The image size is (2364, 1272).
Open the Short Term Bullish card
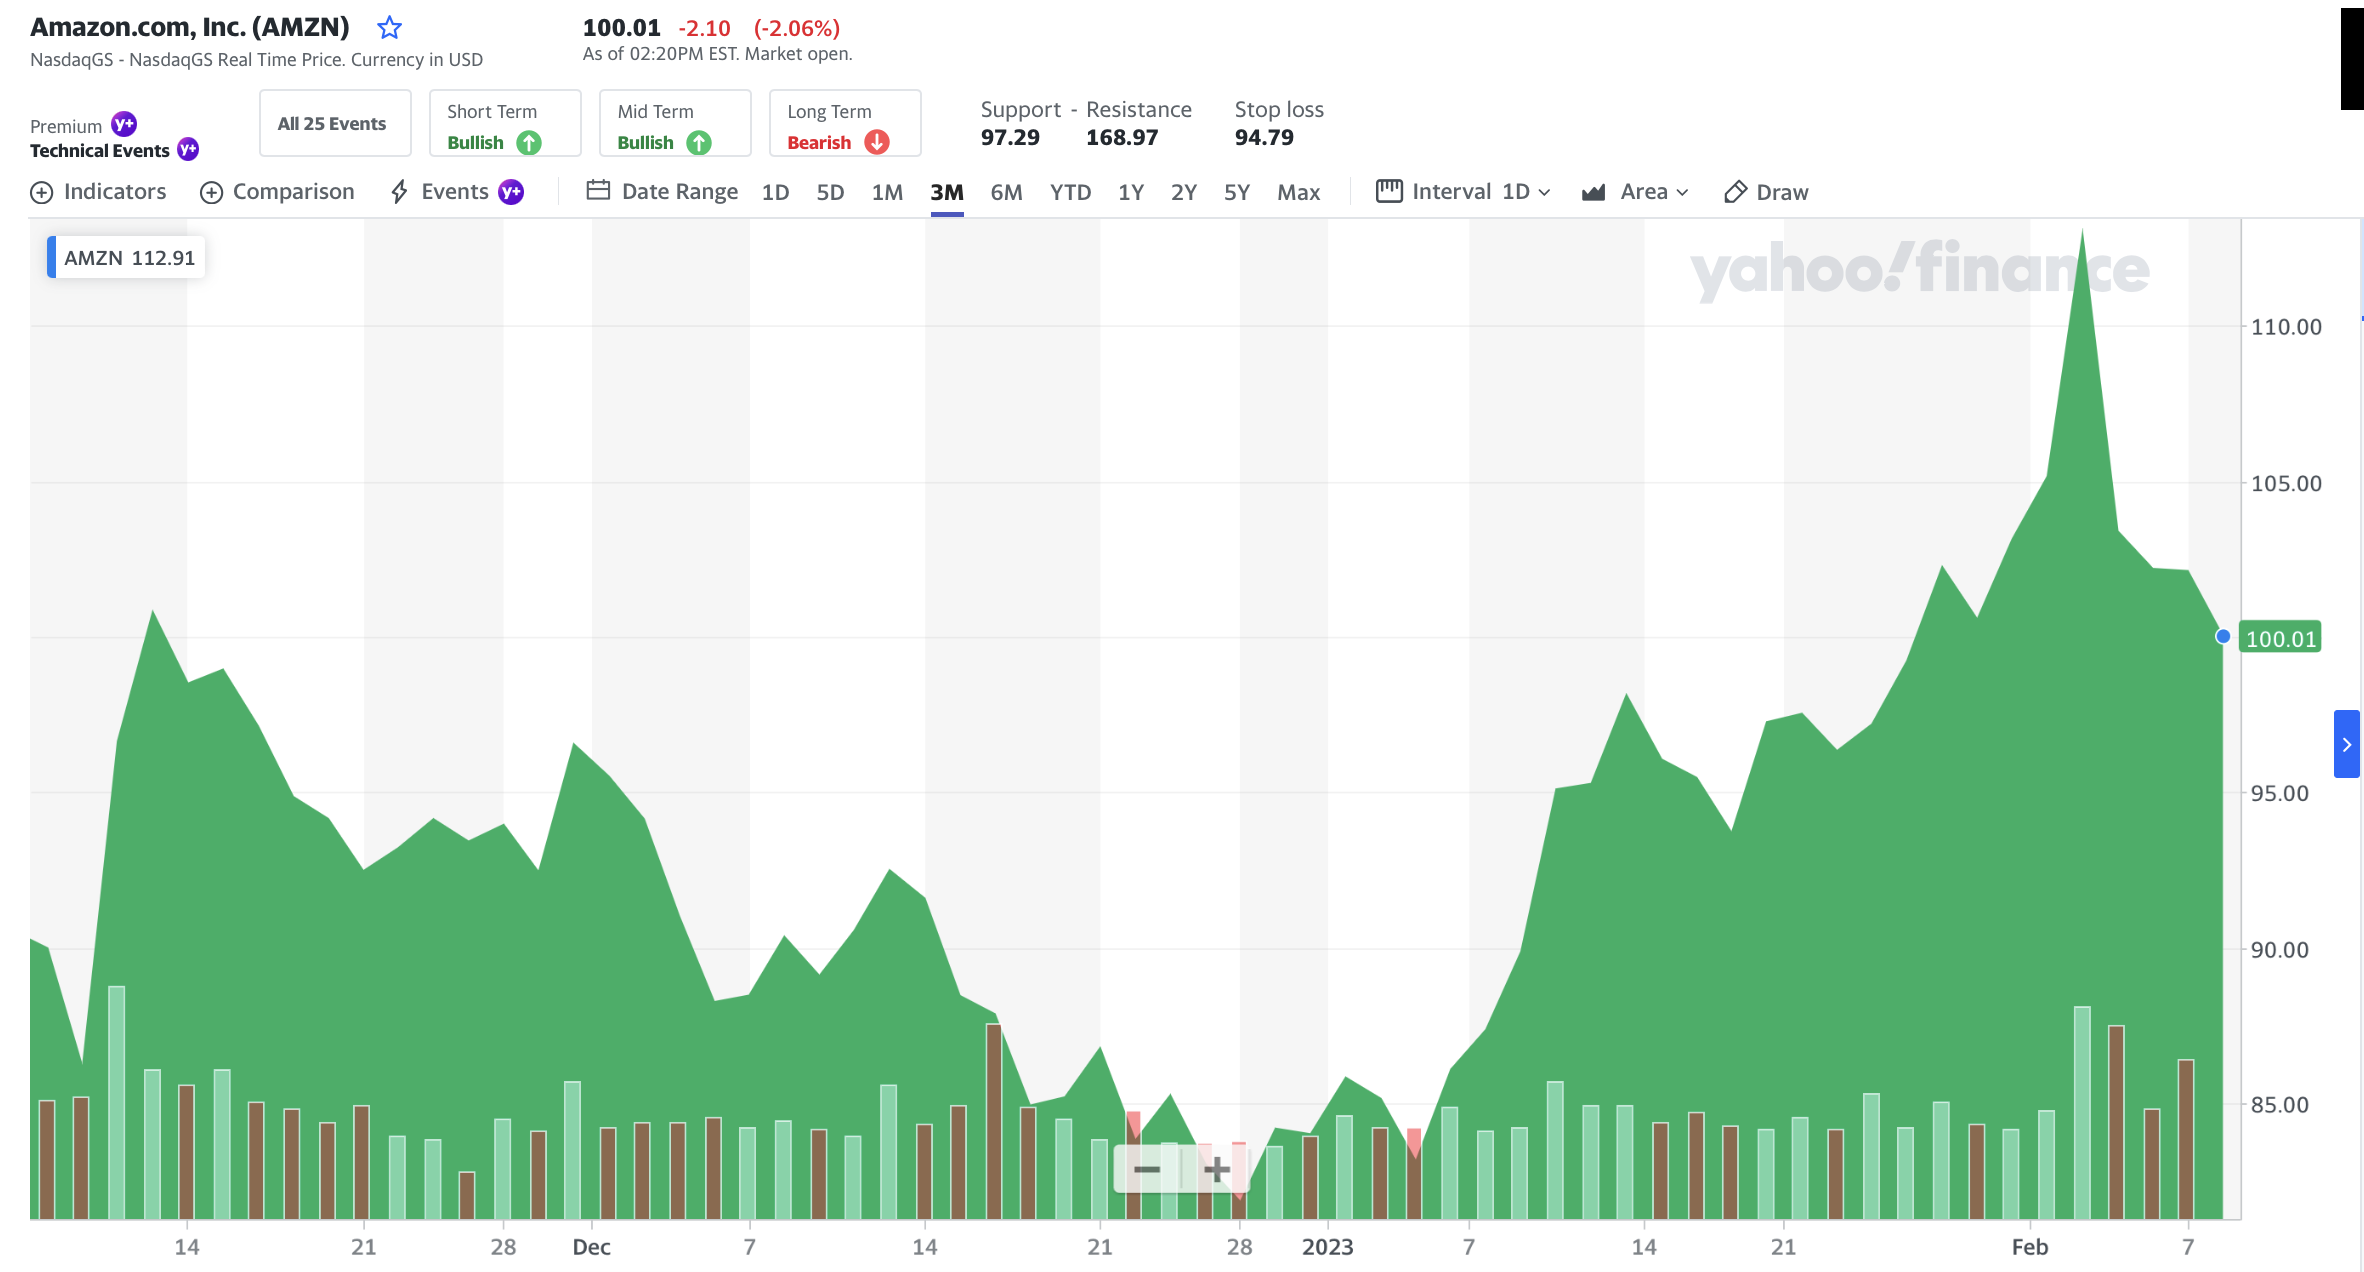tap(505, 124)
